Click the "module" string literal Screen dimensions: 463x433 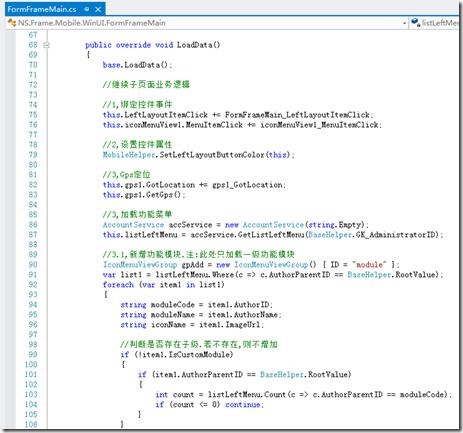point(369,265)
